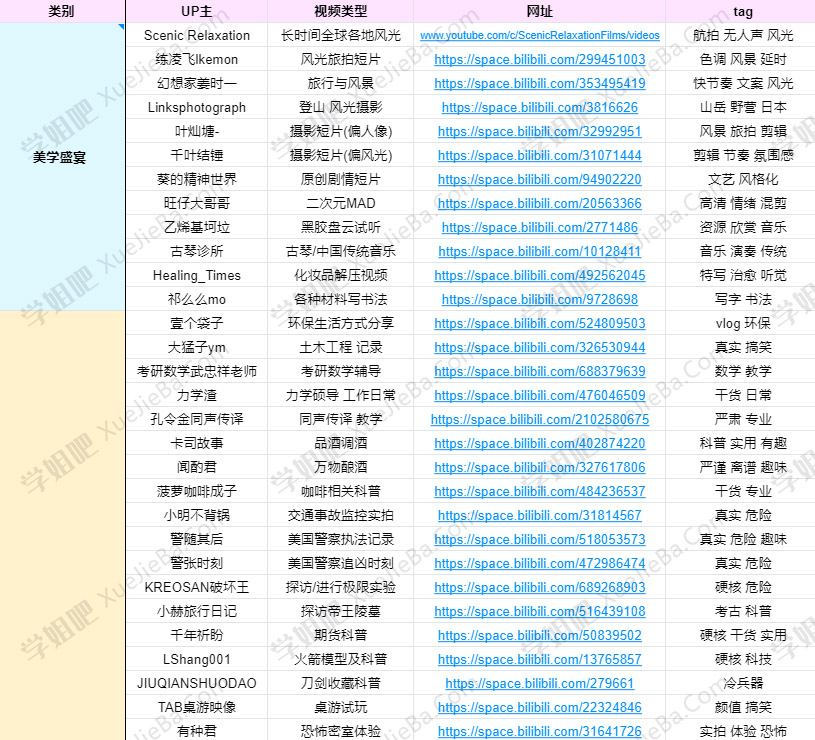Open bilibili link ending 279661
Screen dimensions: 815x740
[540, 683]
